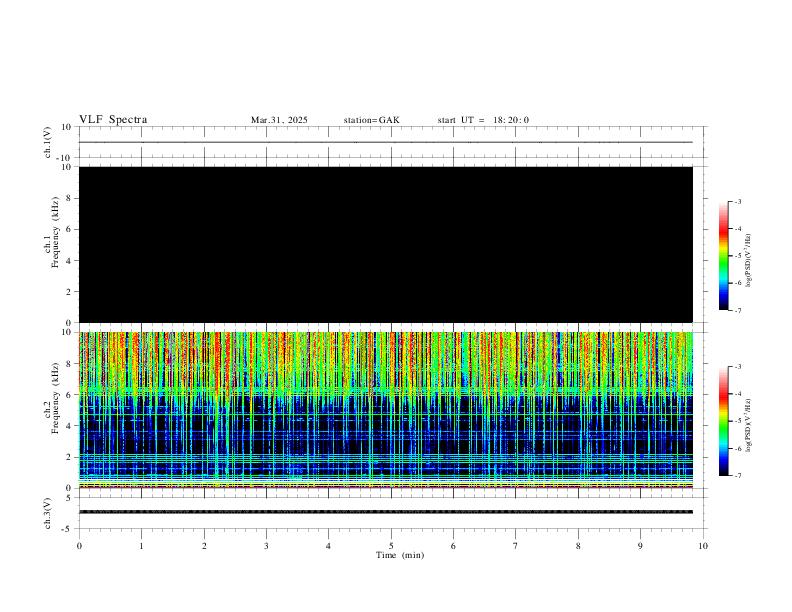The height and width of the screenshot is (612, 792).
Task: Click the ch.1 colorbar 'log(PSD)' label
Action: point(748,261)
